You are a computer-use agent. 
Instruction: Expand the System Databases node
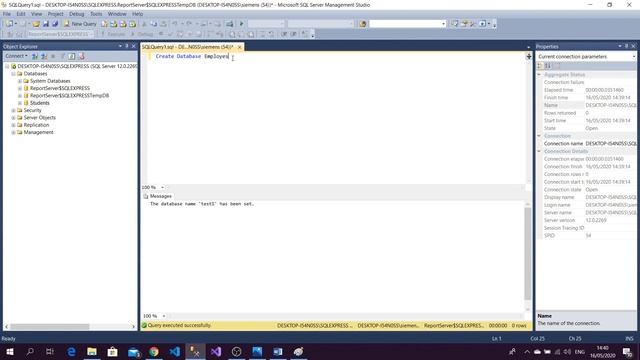pos(20,81)
